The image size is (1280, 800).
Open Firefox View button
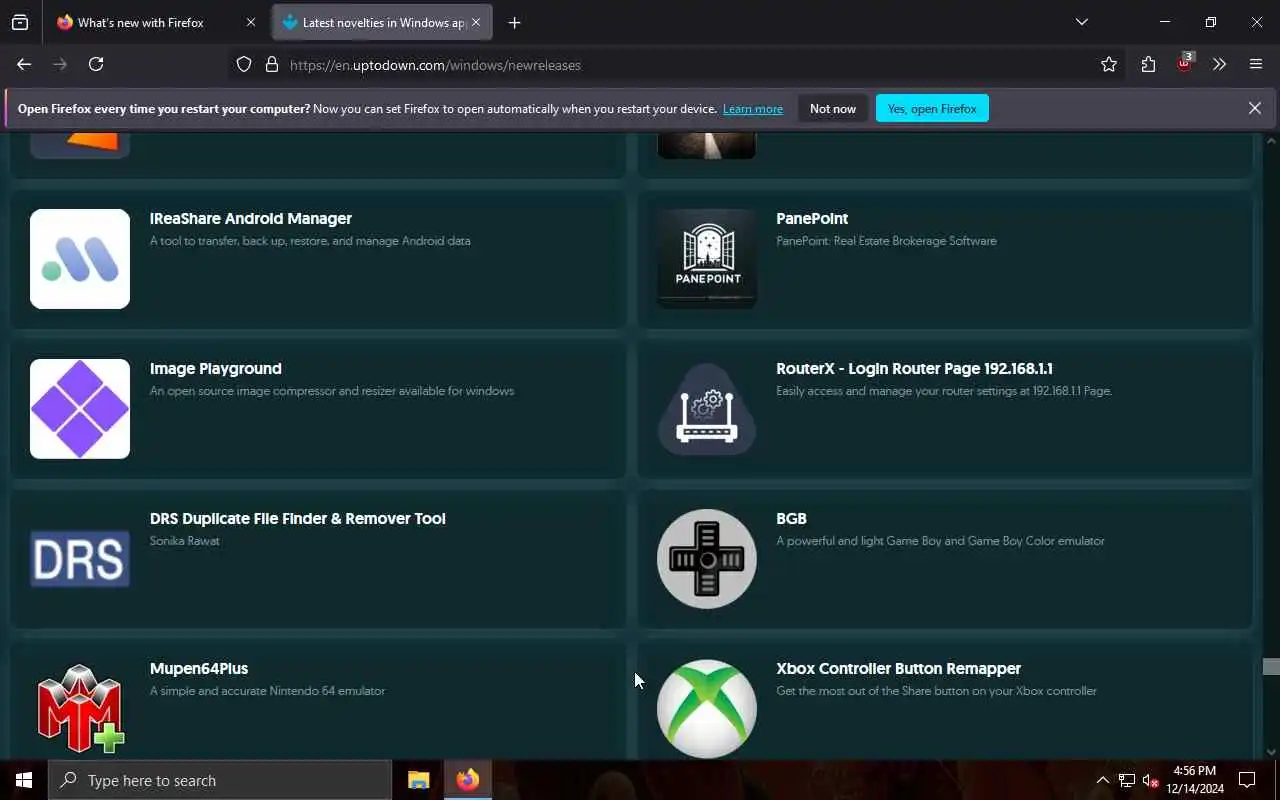[20, 22]
